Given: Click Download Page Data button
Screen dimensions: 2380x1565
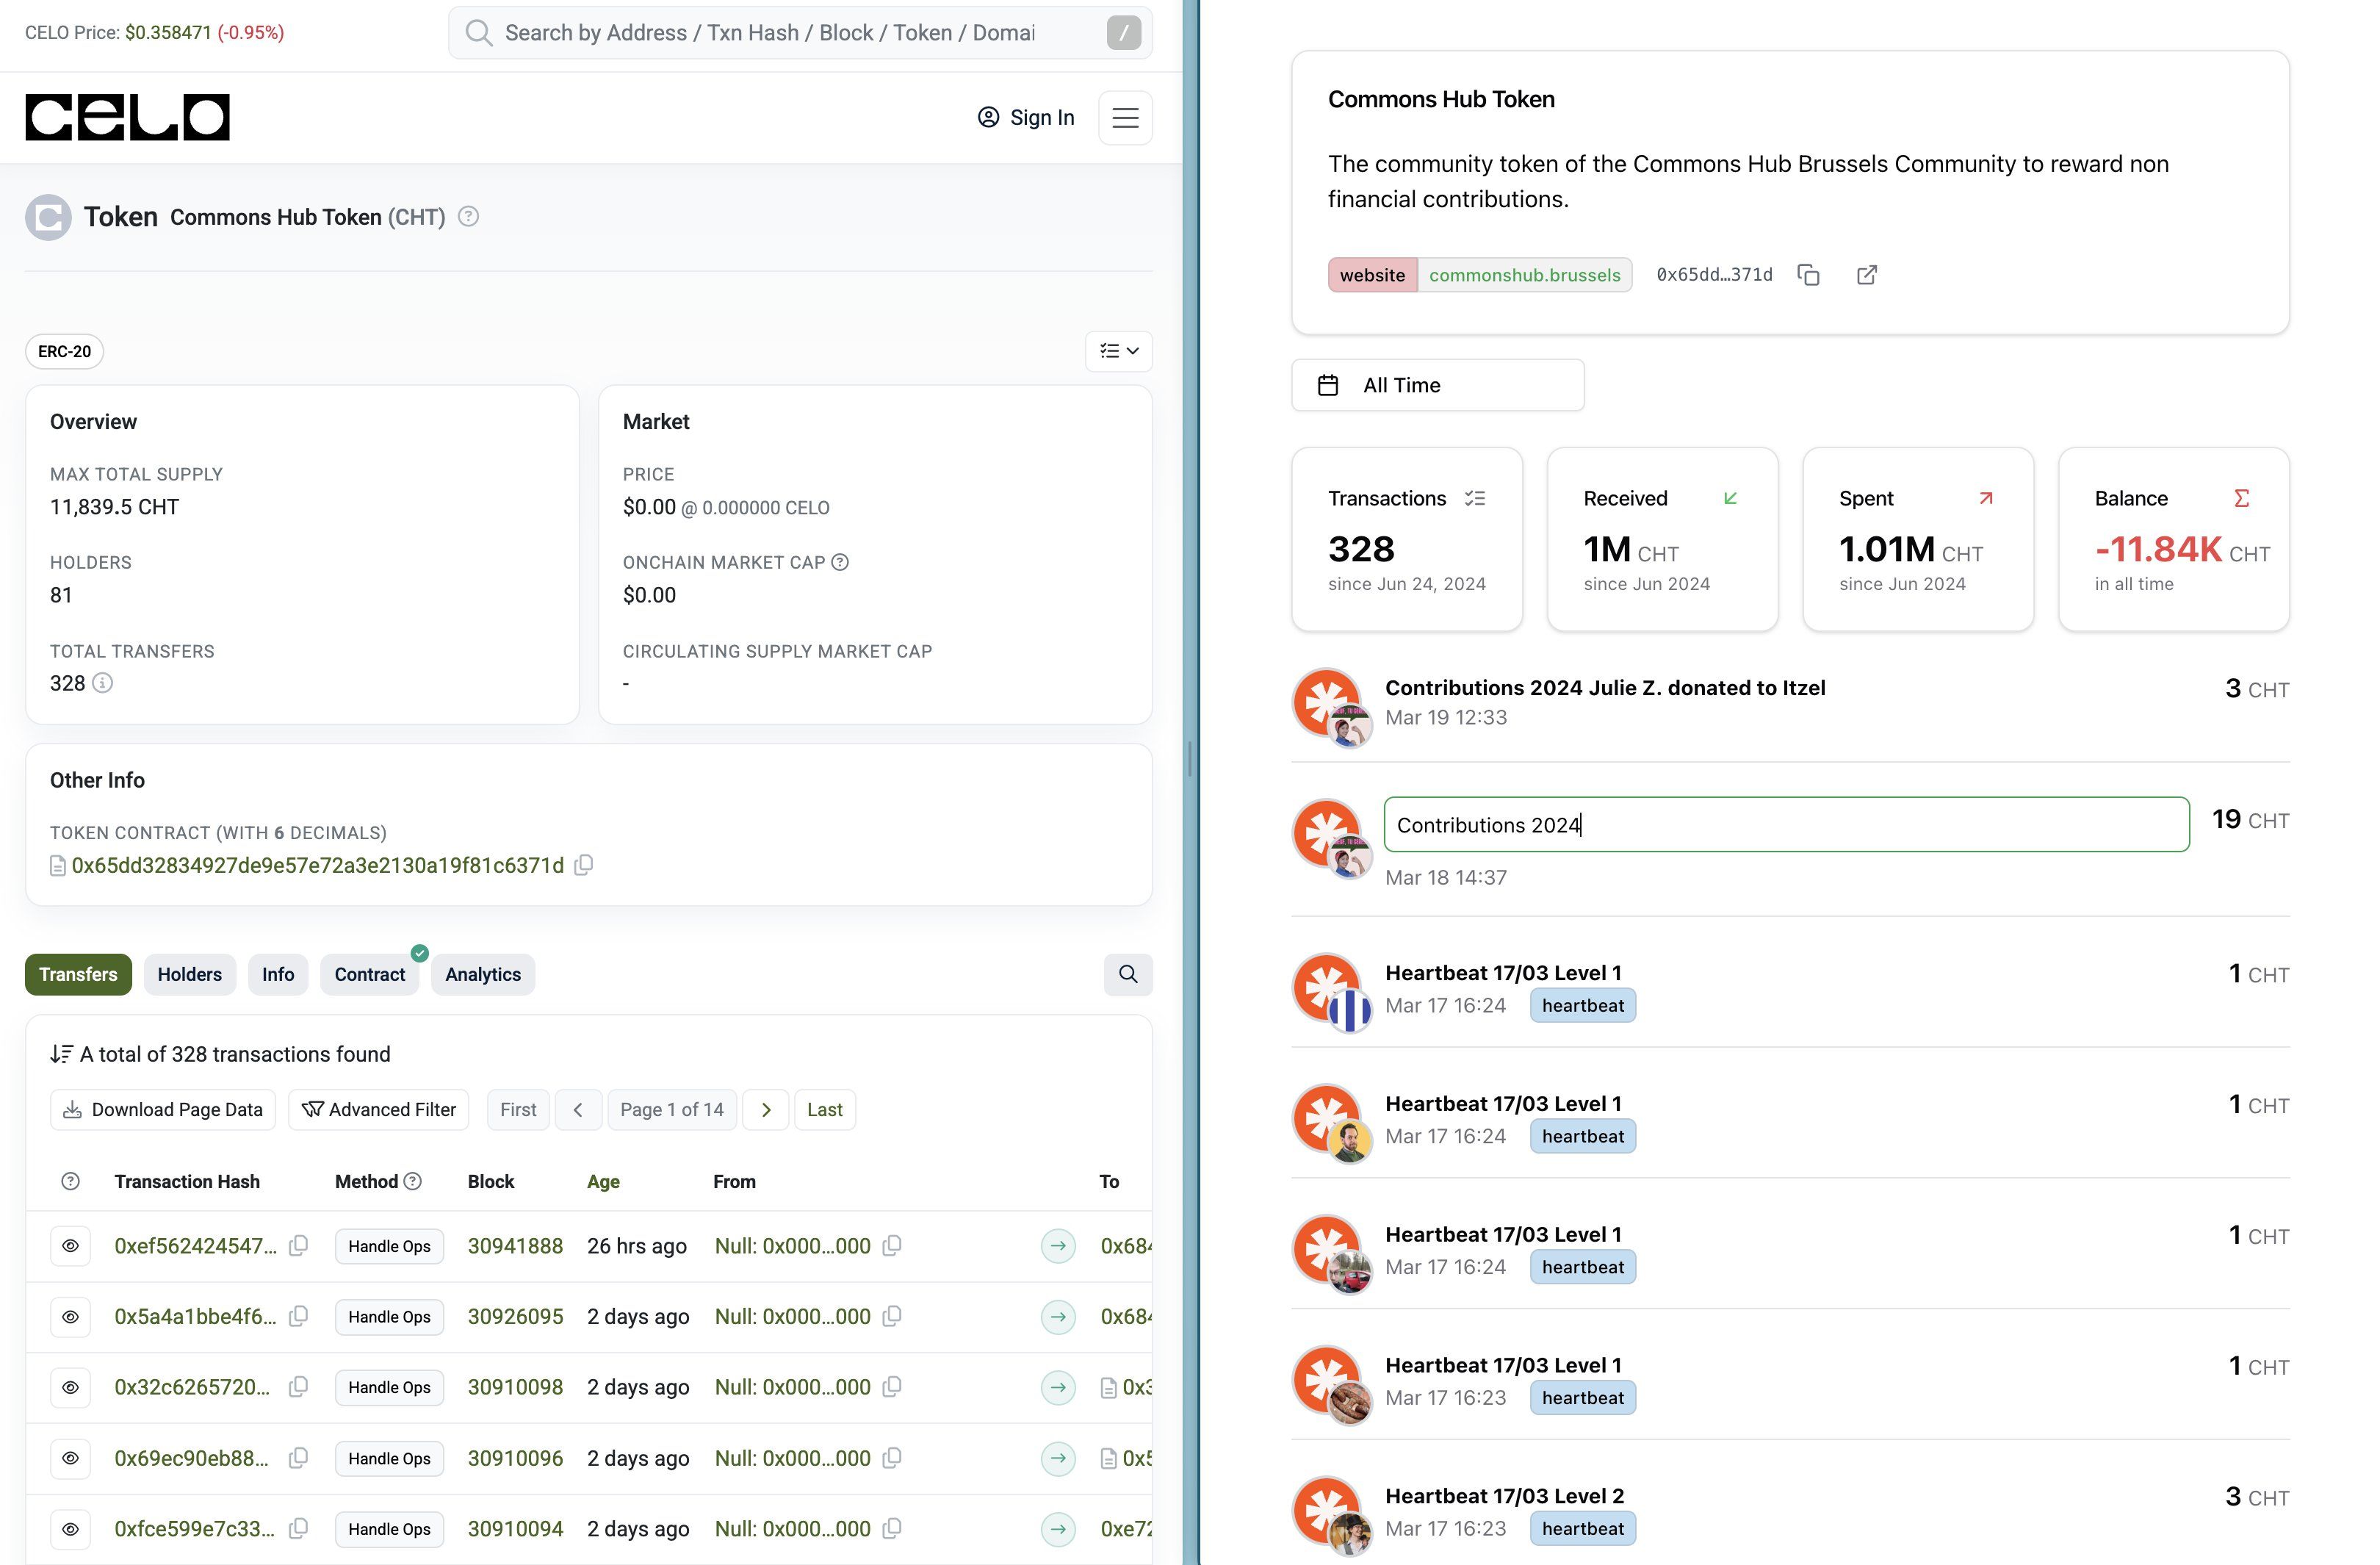Looking at the screenshot, I should click(163, 1110).
